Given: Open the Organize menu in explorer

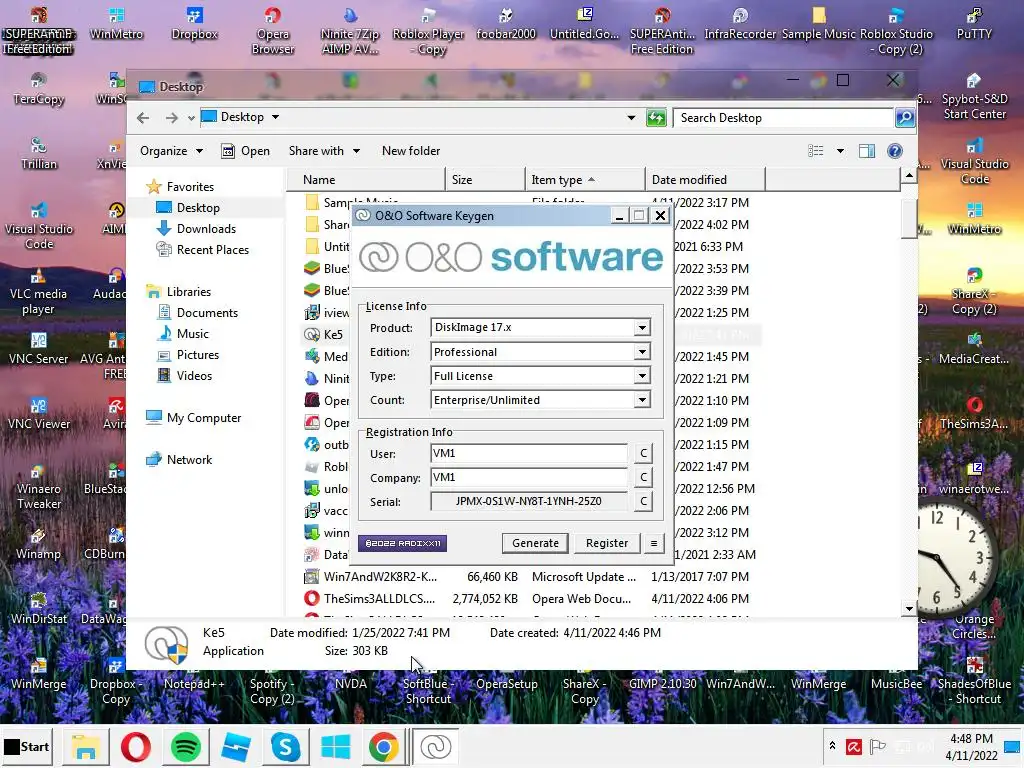Looking at the screenshot, I should pos(171,151).
